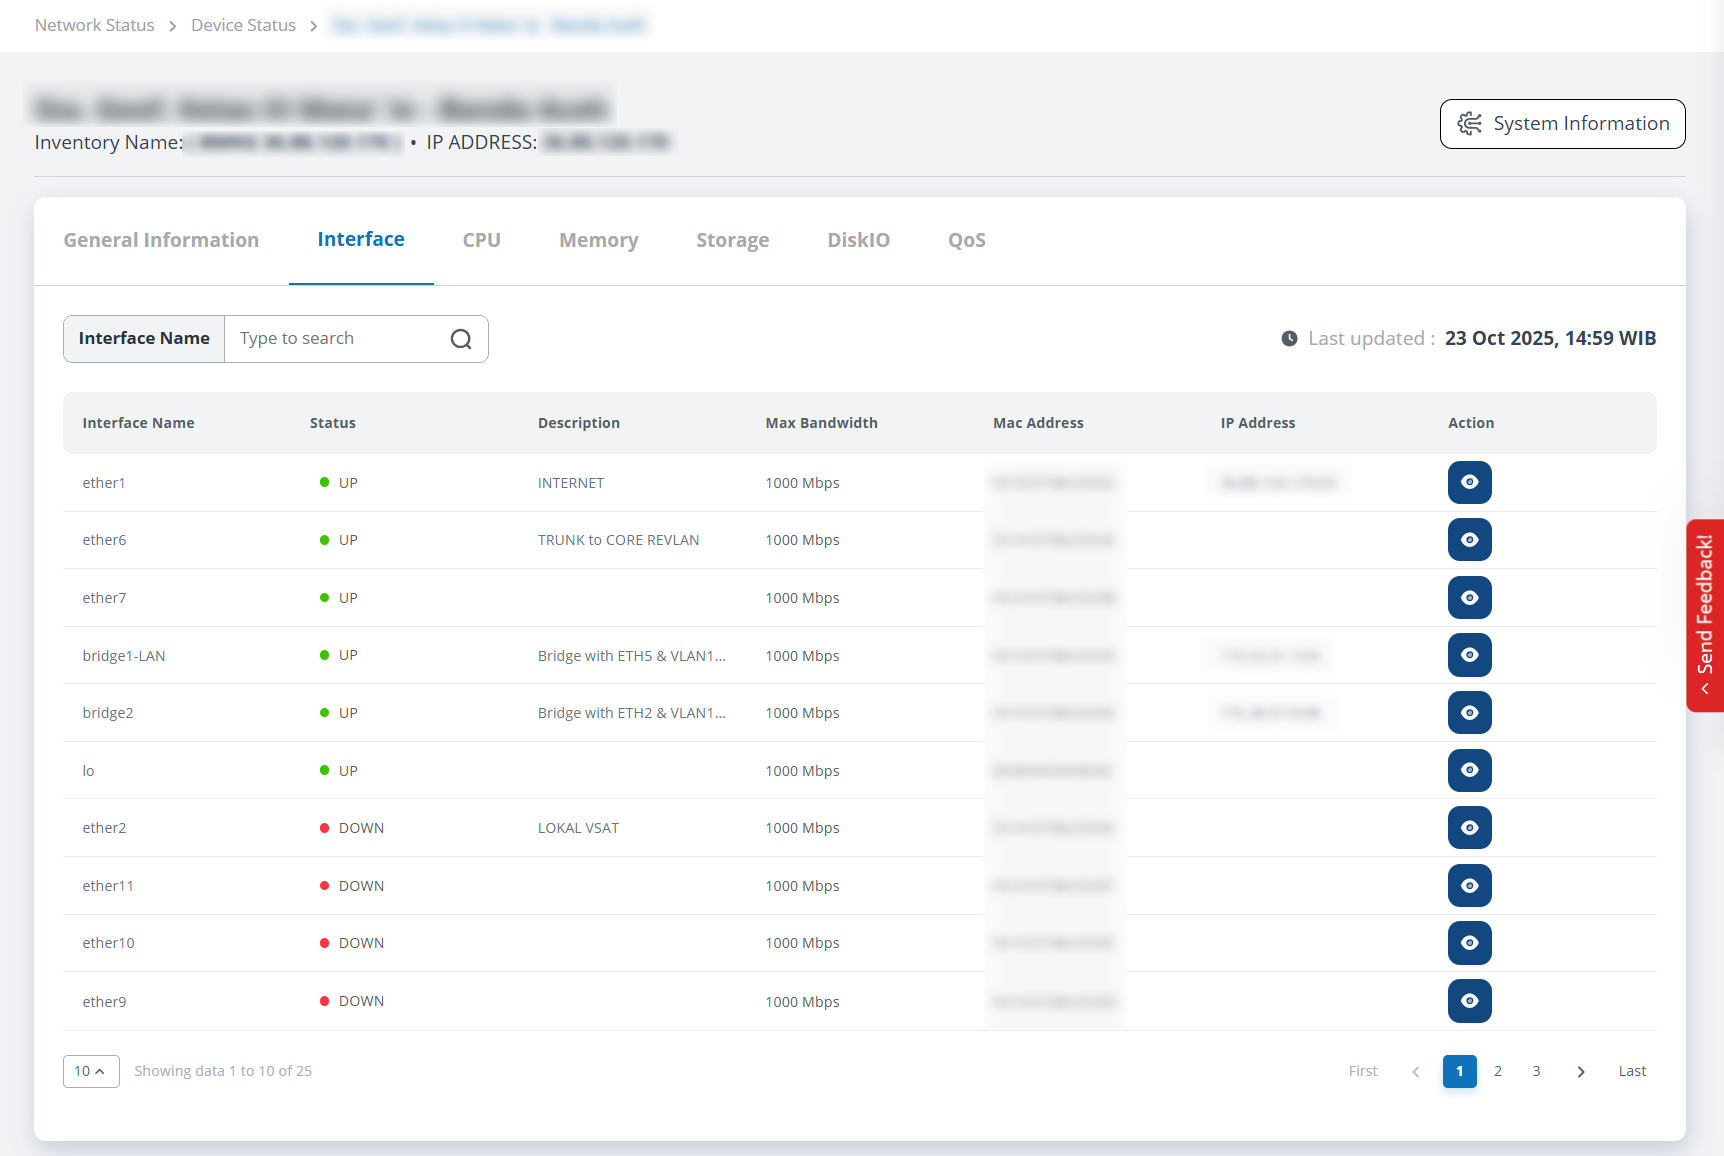This screenshot has height=1156, width=1724.
Task: View the down interface ether2 details
Action: (1469, 827)
